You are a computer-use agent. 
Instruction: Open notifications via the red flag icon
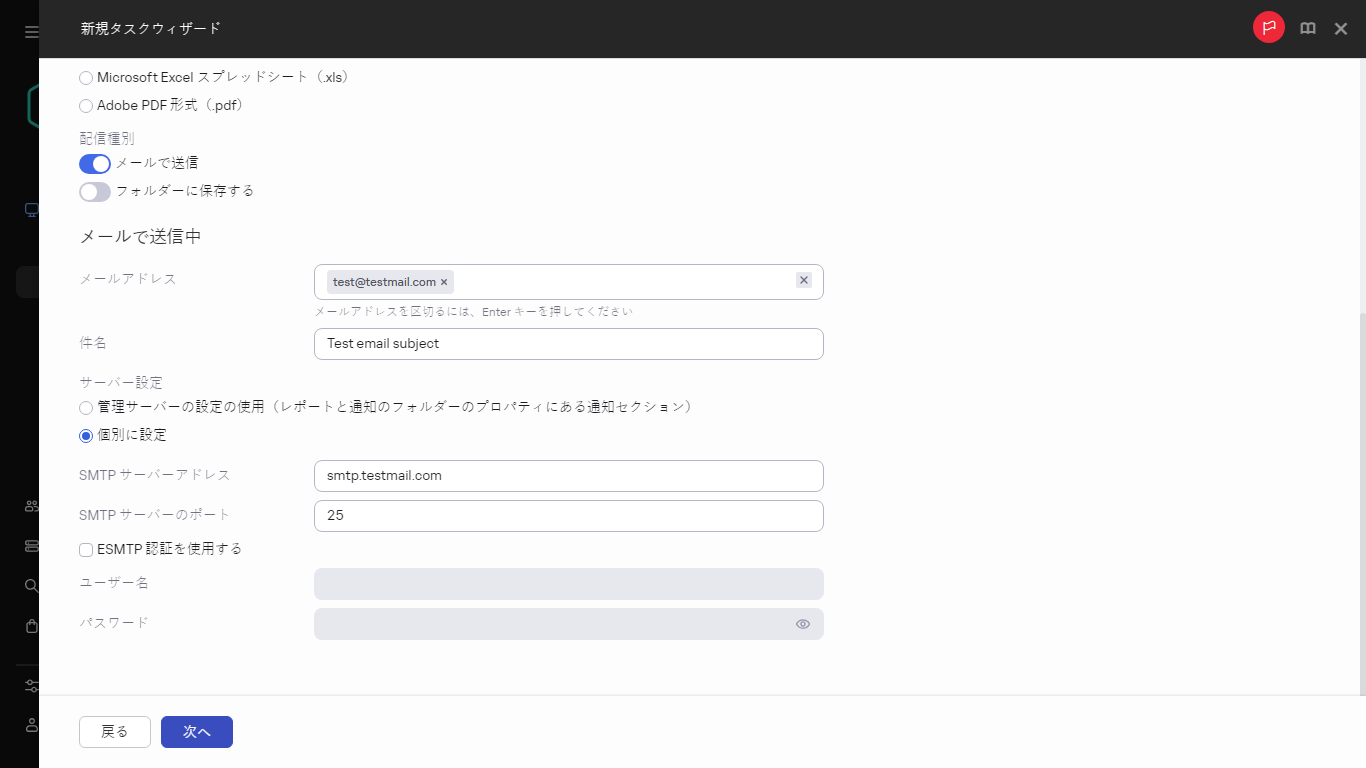pos(1268,27)
